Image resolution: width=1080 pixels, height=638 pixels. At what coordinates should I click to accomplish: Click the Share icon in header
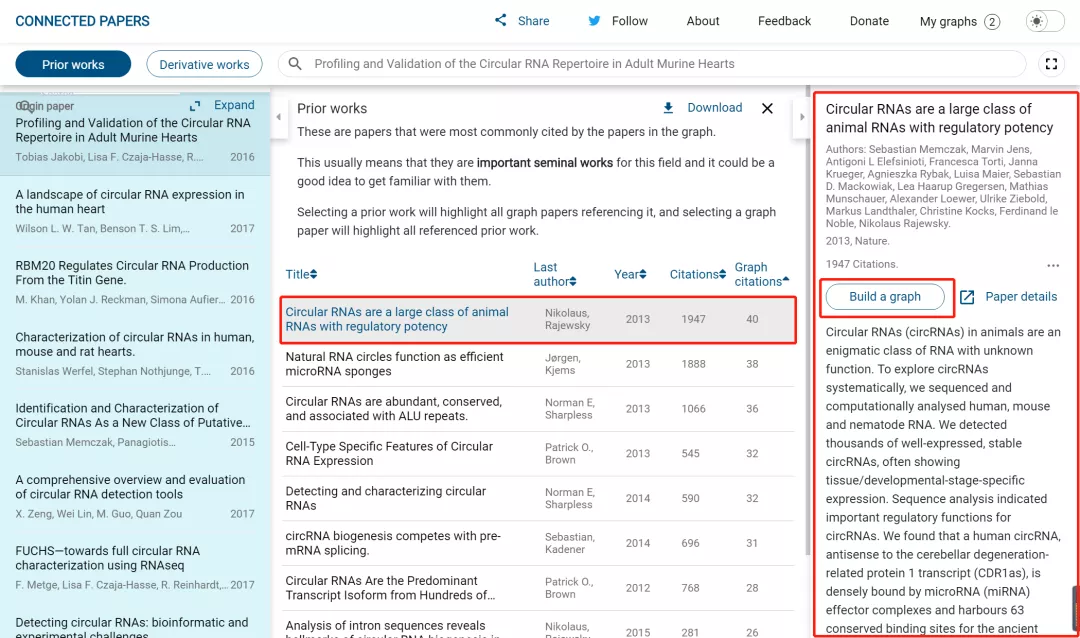[501, 21]
